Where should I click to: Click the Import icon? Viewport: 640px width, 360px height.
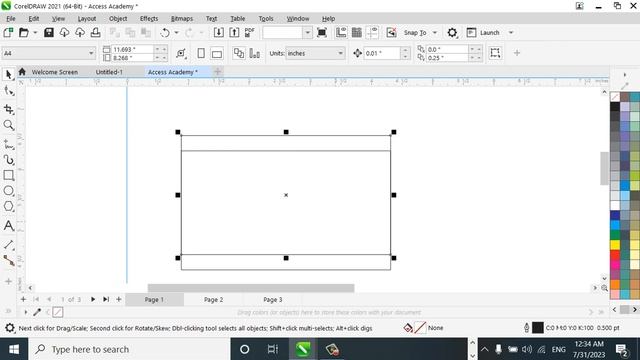pos(218,33)
